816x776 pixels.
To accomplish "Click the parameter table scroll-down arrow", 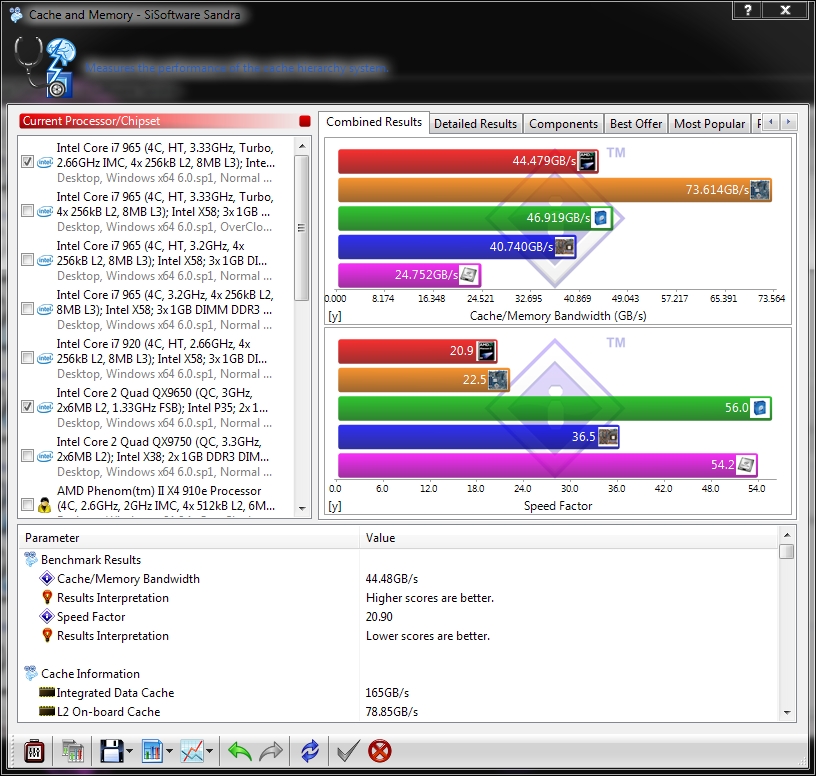I will pyautogui.click(x=787, y=713).
